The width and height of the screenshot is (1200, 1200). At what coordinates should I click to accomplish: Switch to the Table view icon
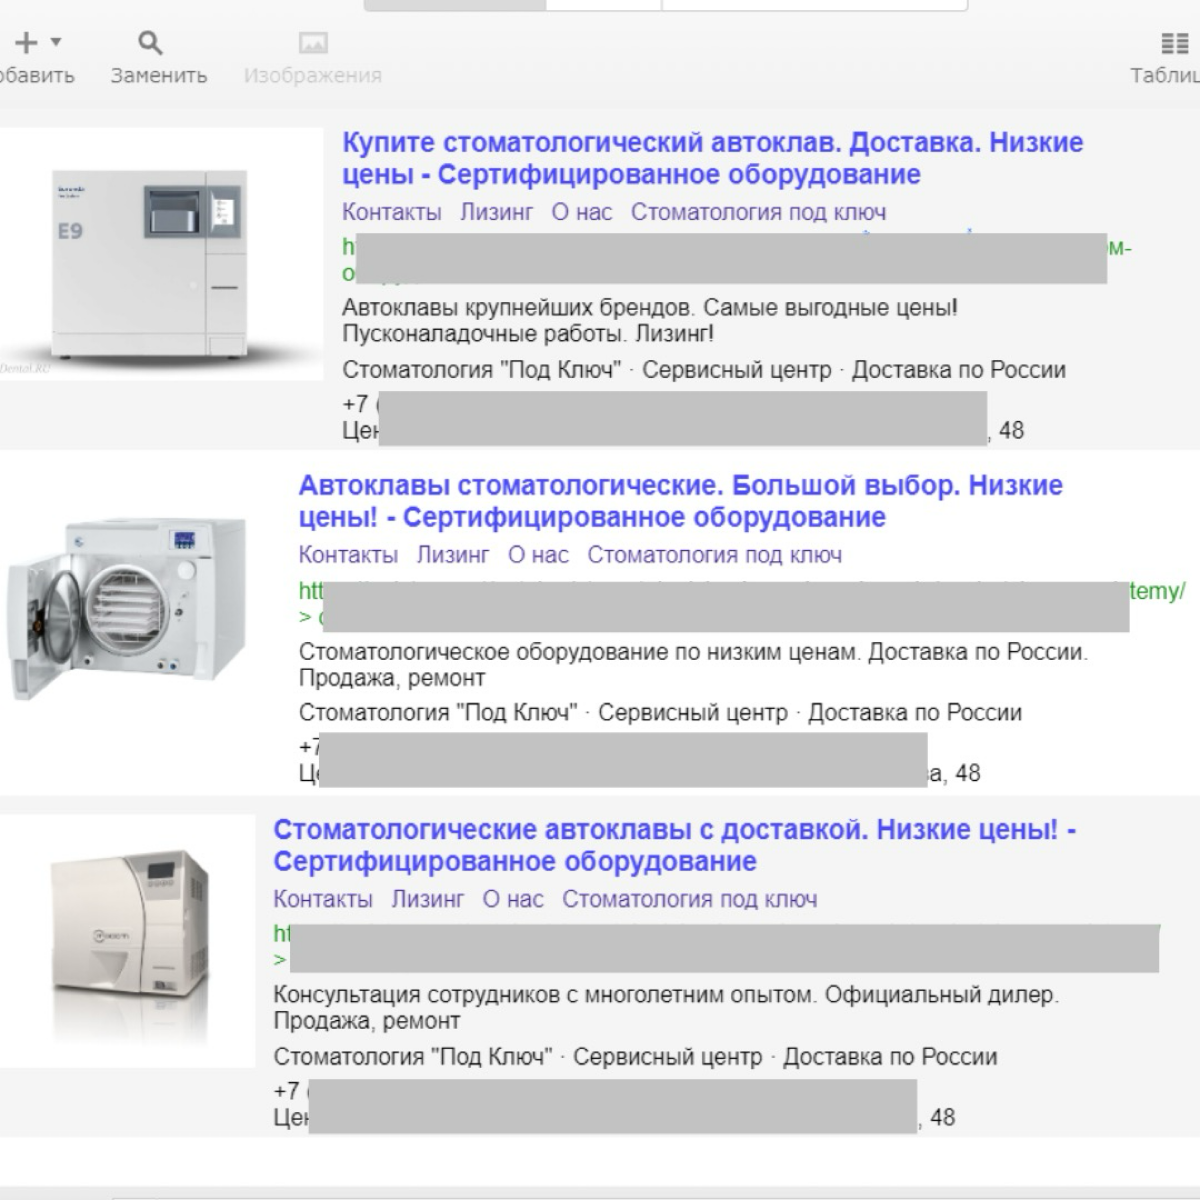(x=1174, y=43)
